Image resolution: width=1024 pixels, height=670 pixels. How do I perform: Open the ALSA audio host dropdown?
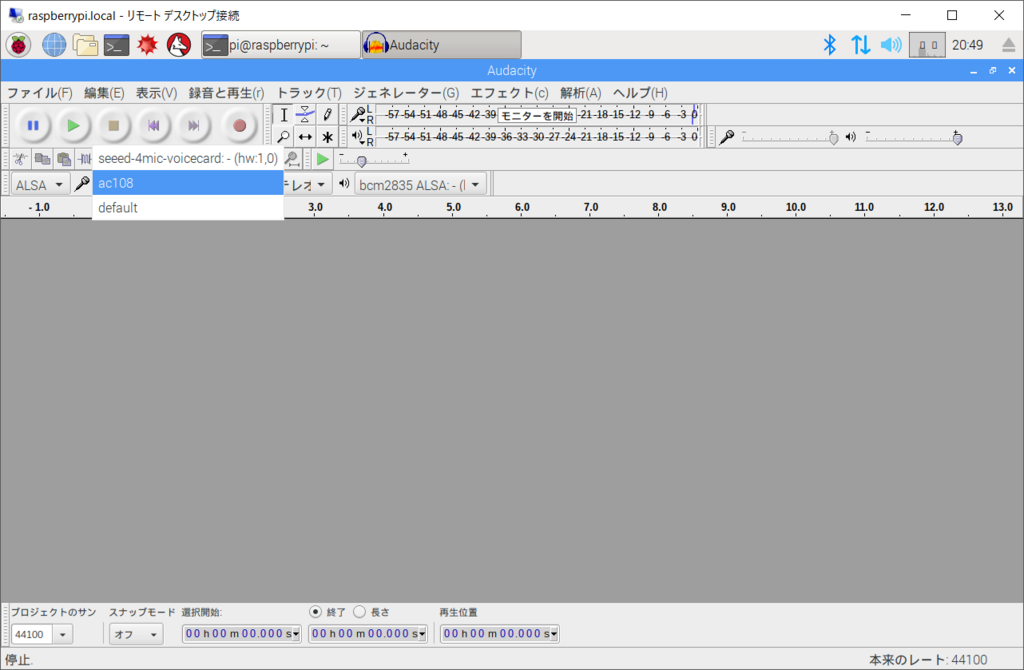pos(40,185)
